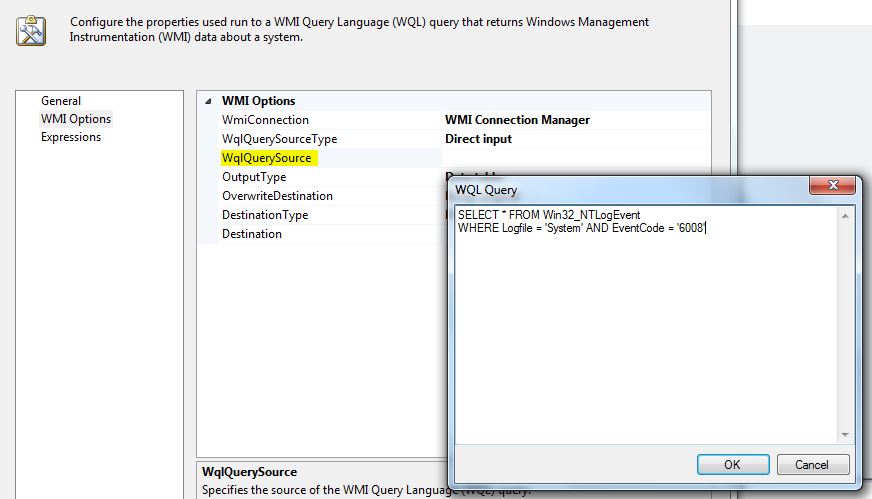This screenshot has width=872, height=499.
Task: Click the WMI task editor clipboard icon
Action: (31, 31)
